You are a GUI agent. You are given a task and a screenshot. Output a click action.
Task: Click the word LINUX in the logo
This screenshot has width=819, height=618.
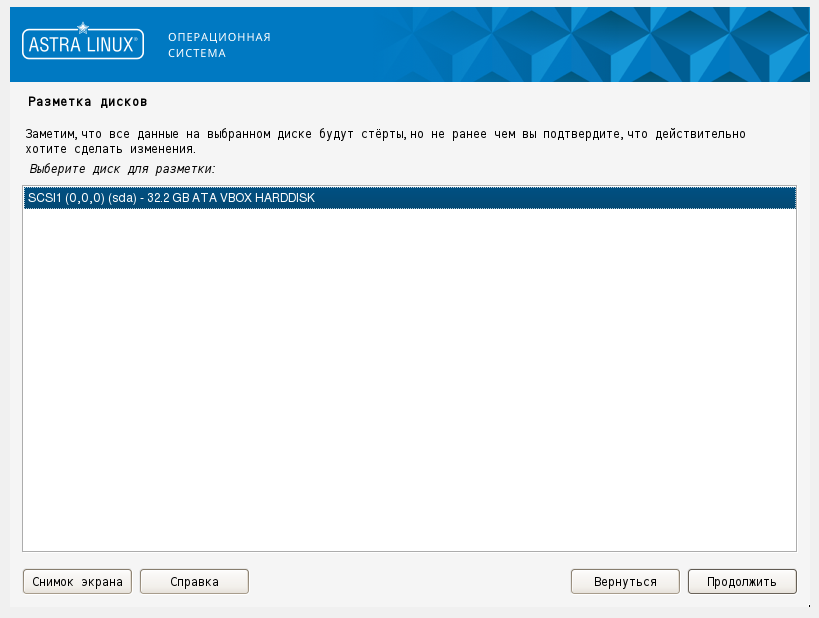[x=110, y=45]
